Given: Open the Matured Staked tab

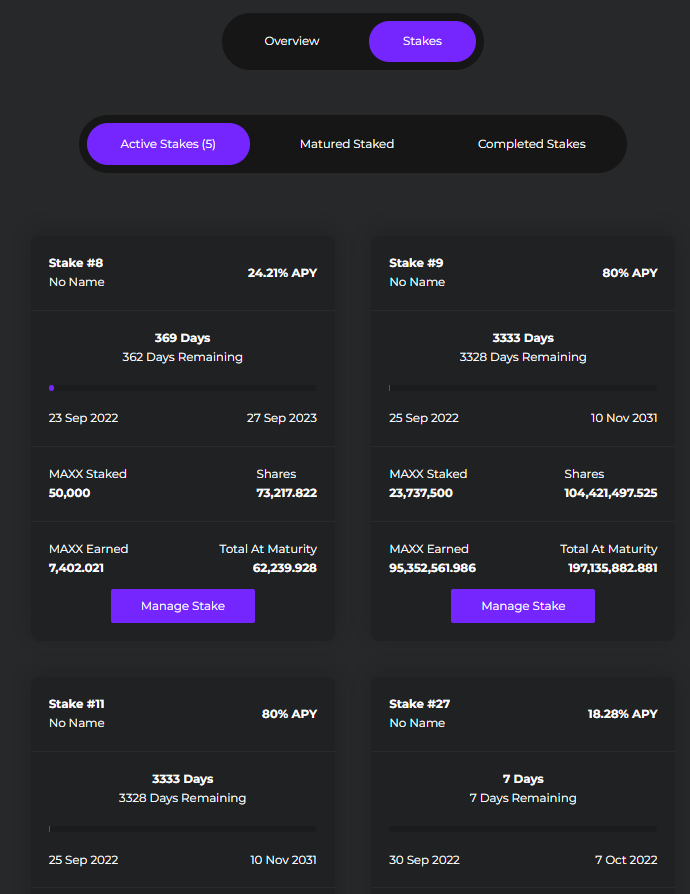Looking at the screenshot, I should 347,144.
